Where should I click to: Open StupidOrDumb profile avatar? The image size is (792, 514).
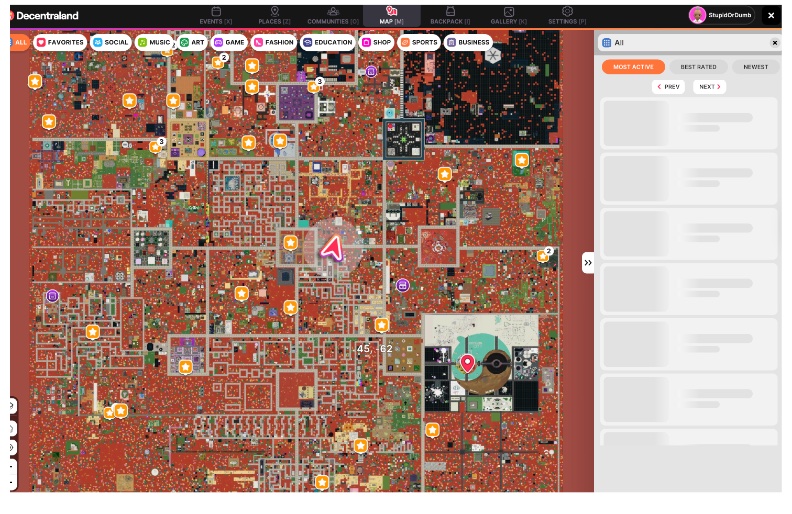tap(697, 15)
